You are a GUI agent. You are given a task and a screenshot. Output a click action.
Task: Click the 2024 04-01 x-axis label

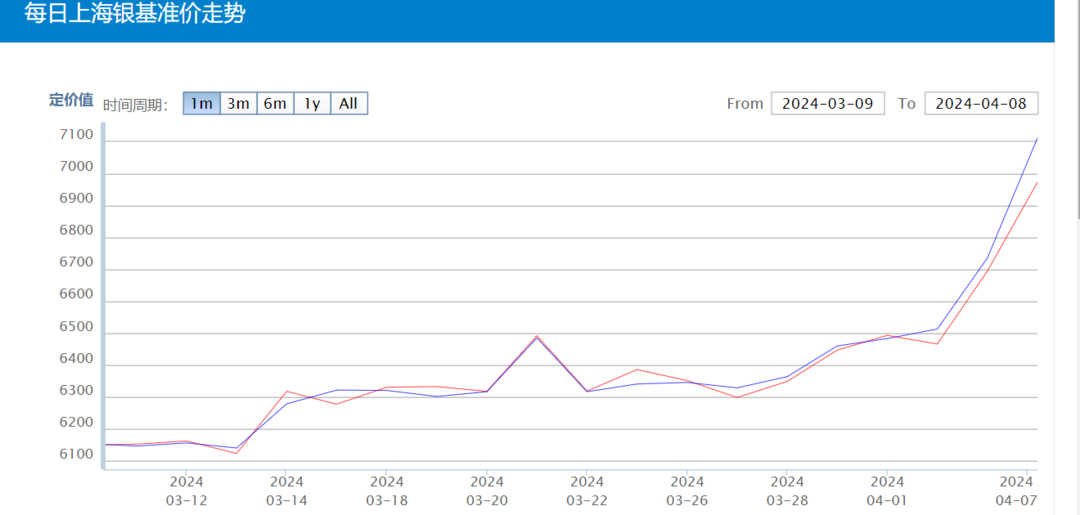click(x=887, y=490)
